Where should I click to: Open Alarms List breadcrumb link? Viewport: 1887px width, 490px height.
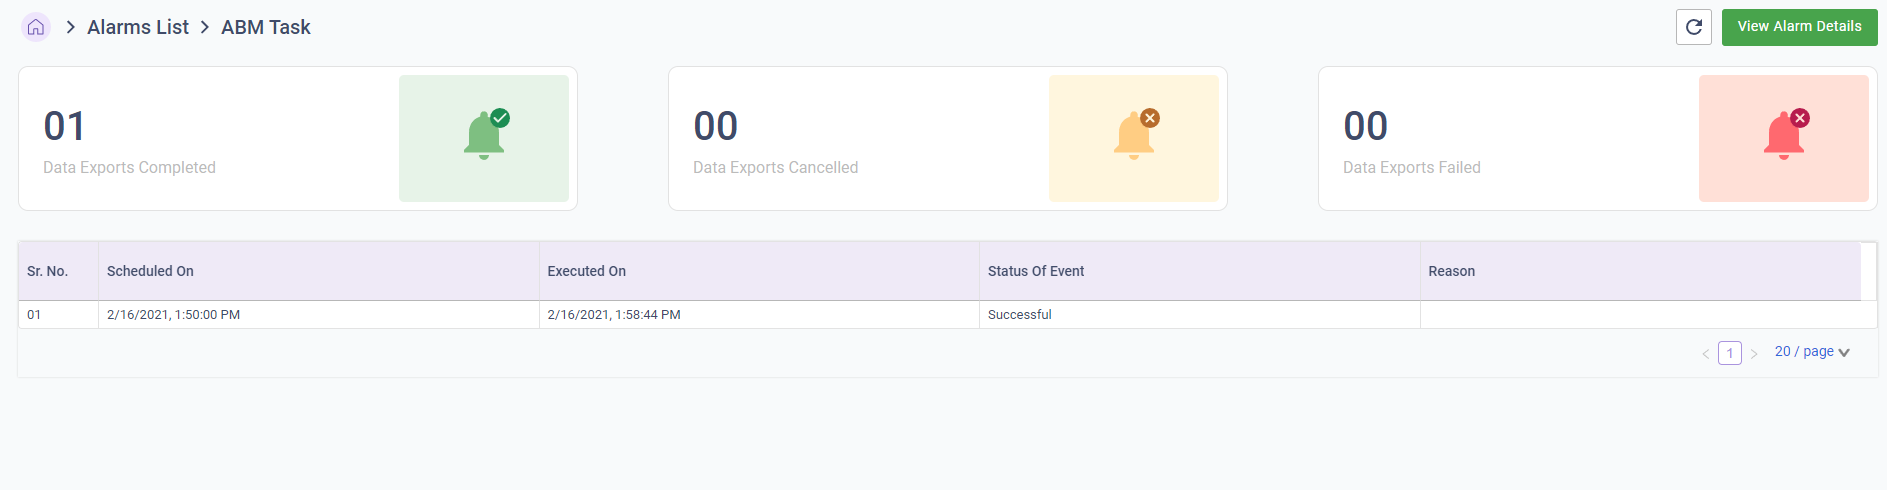tap(138, 27)
